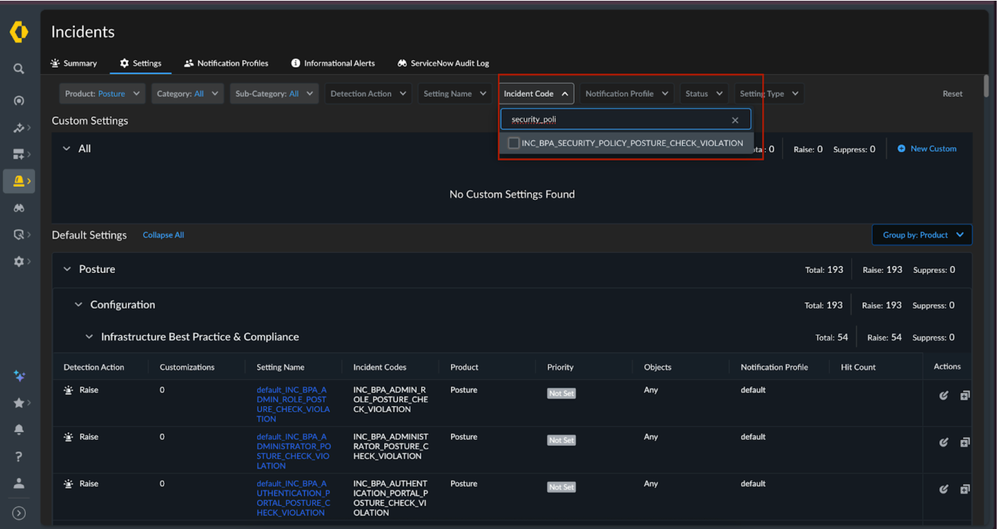Click the edit icon for the first setting row
This screenshot has width=999, height=529.
(x=943, y=395)
